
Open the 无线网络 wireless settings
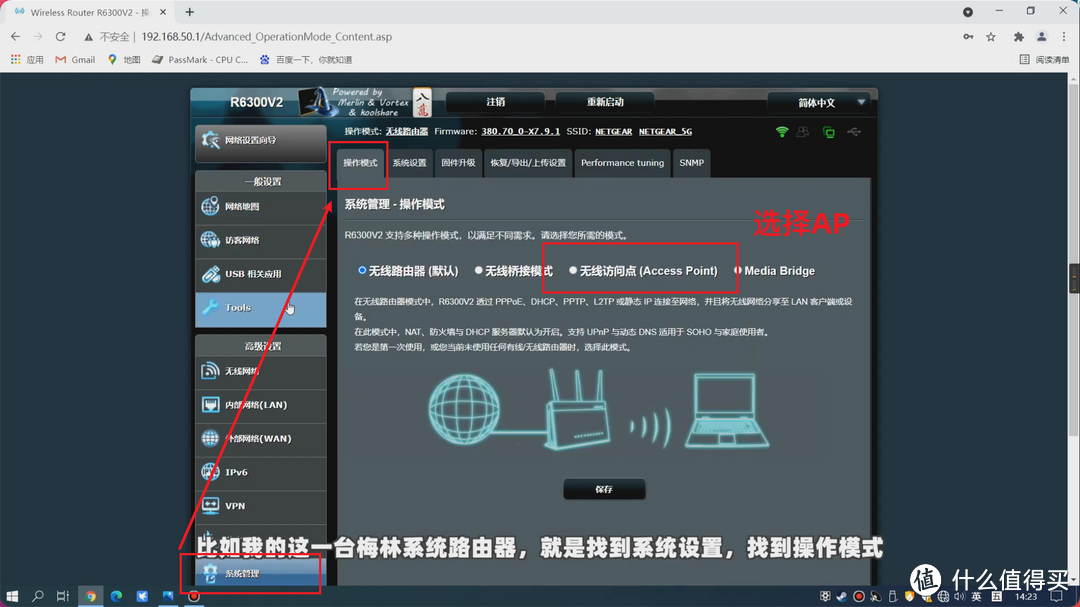260,371
